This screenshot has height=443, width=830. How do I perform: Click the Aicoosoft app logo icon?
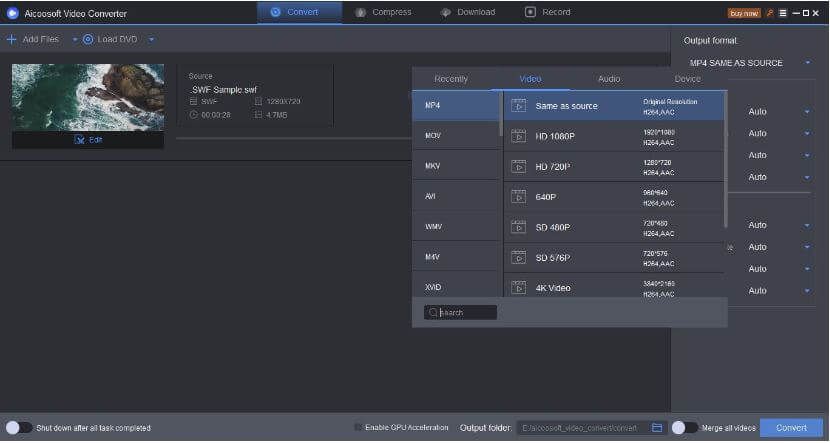(x=13, y=13)
